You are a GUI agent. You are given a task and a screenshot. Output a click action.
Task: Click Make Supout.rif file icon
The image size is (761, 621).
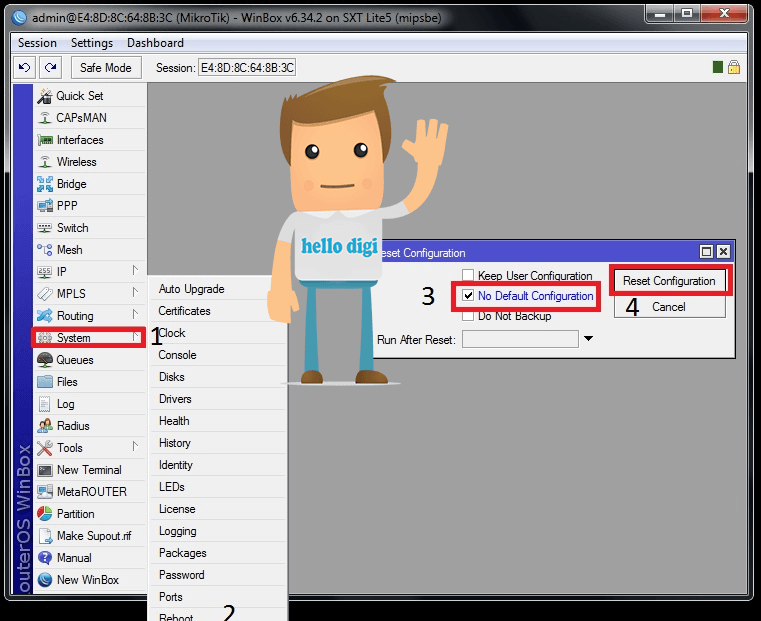pyautogui.click(x=45, y=536)
